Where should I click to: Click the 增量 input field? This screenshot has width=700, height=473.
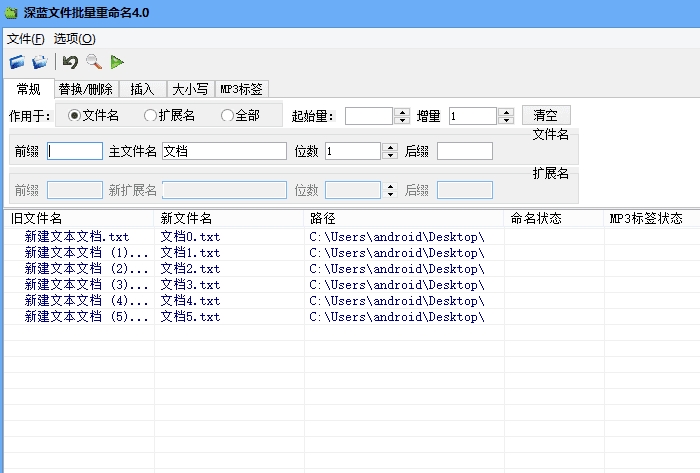tap(473, 116)
